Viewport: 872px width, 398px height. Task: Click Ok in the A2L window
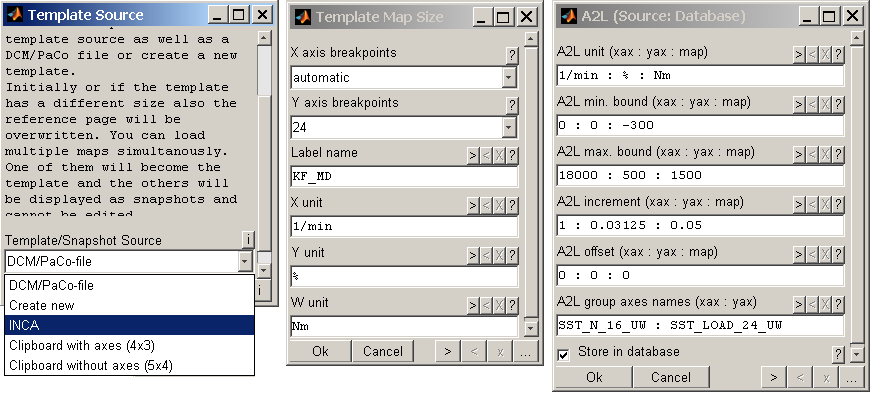594,377
